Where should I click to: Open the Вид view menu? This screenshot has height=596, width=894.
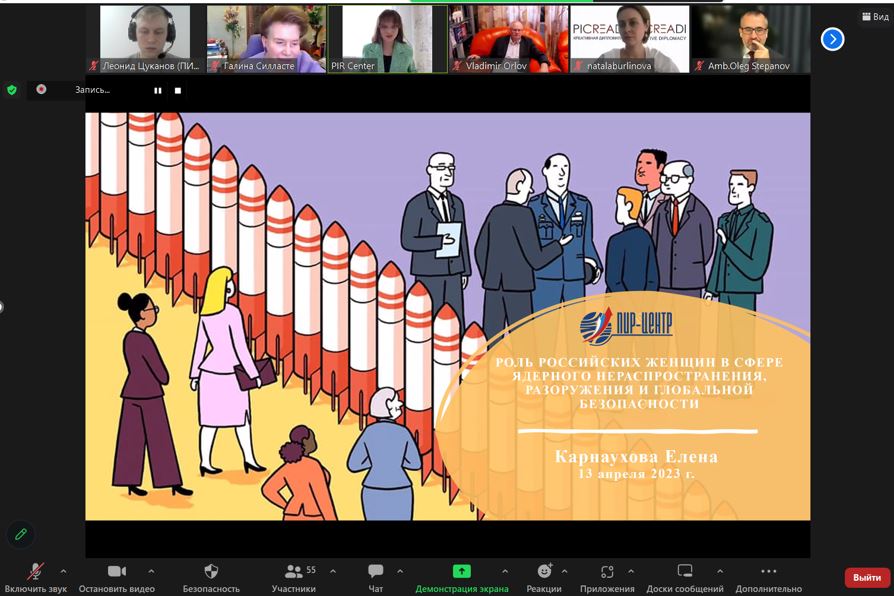874,17
